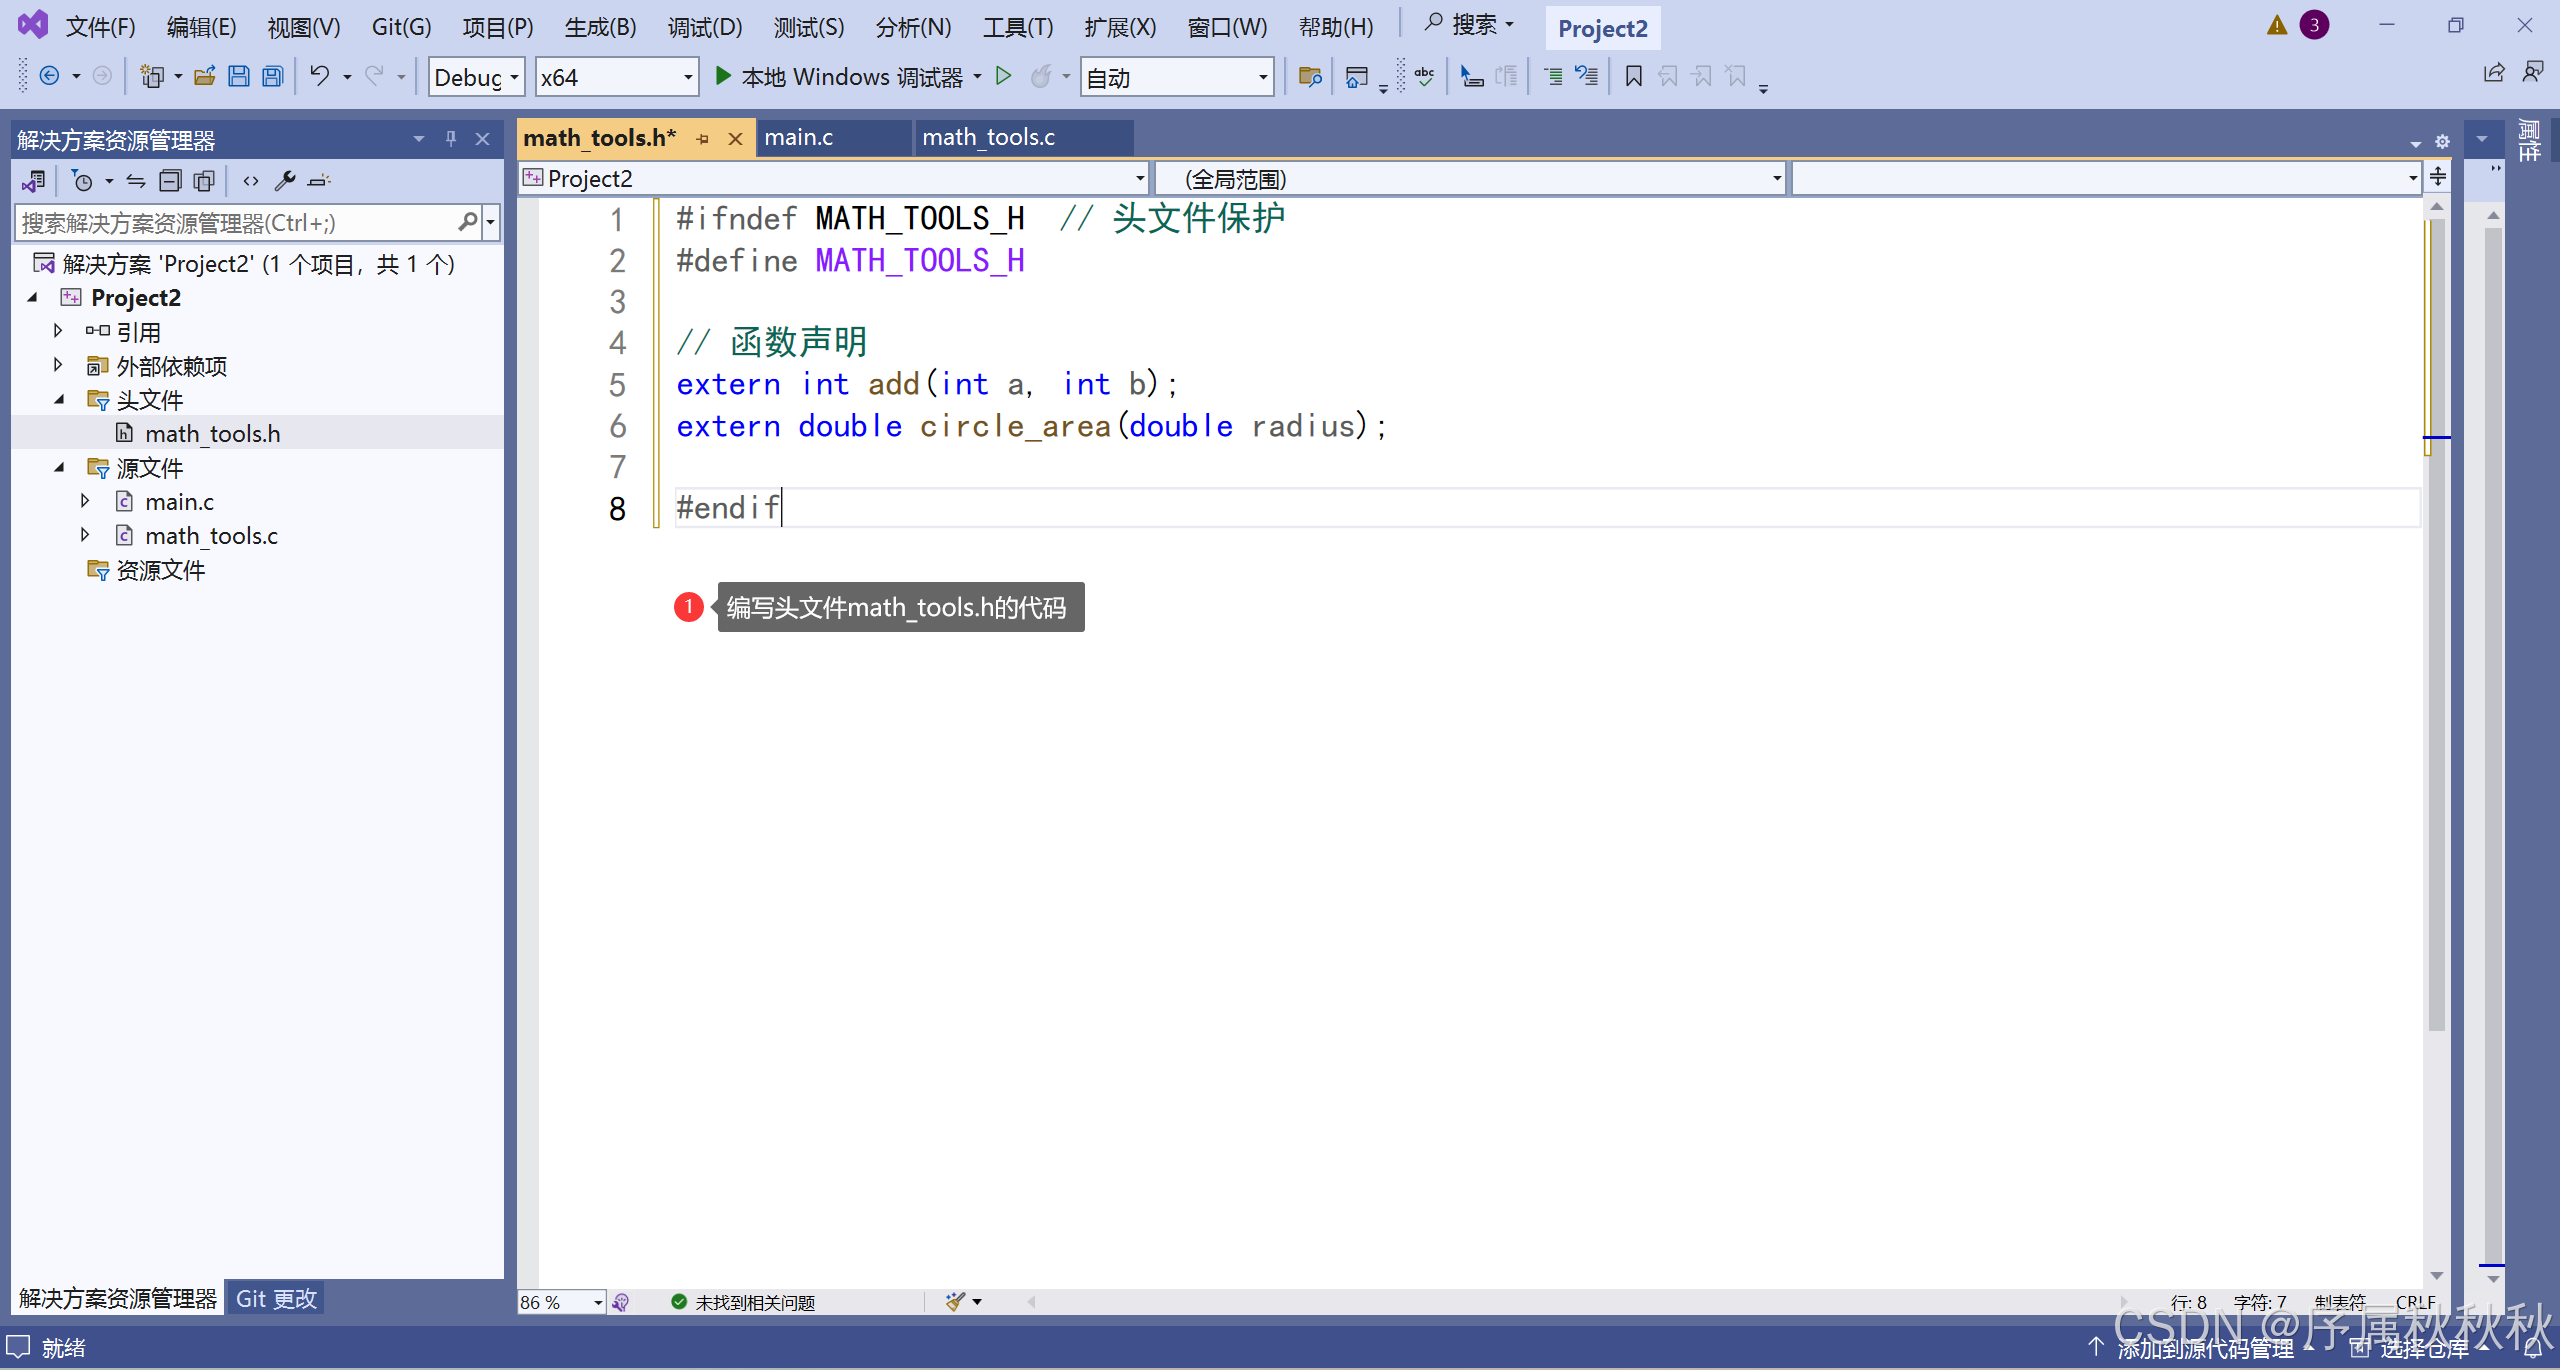This screenshot has height=1370, width=2560.
Task: Start debugging with local Windows debugger
Action: pyautogui.click(x=841, y=77)
